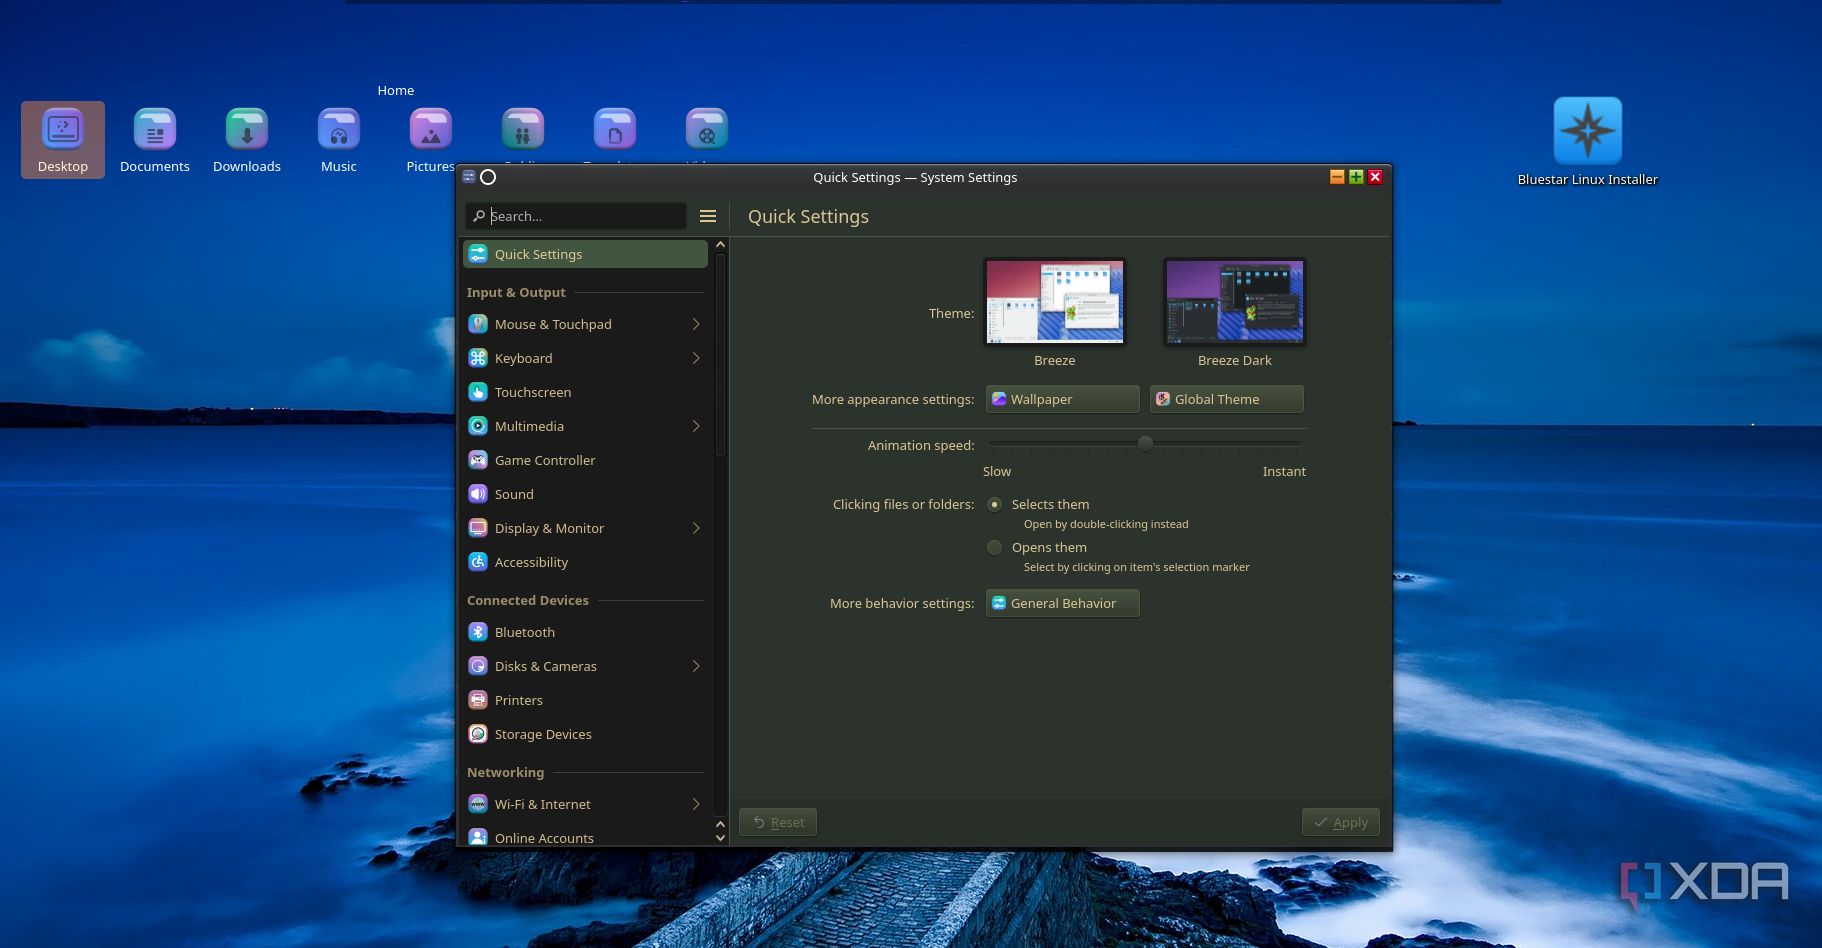Select the Desktop folder icon
Viewport: 1822px width, 948px height.
(x=63, y=129)
